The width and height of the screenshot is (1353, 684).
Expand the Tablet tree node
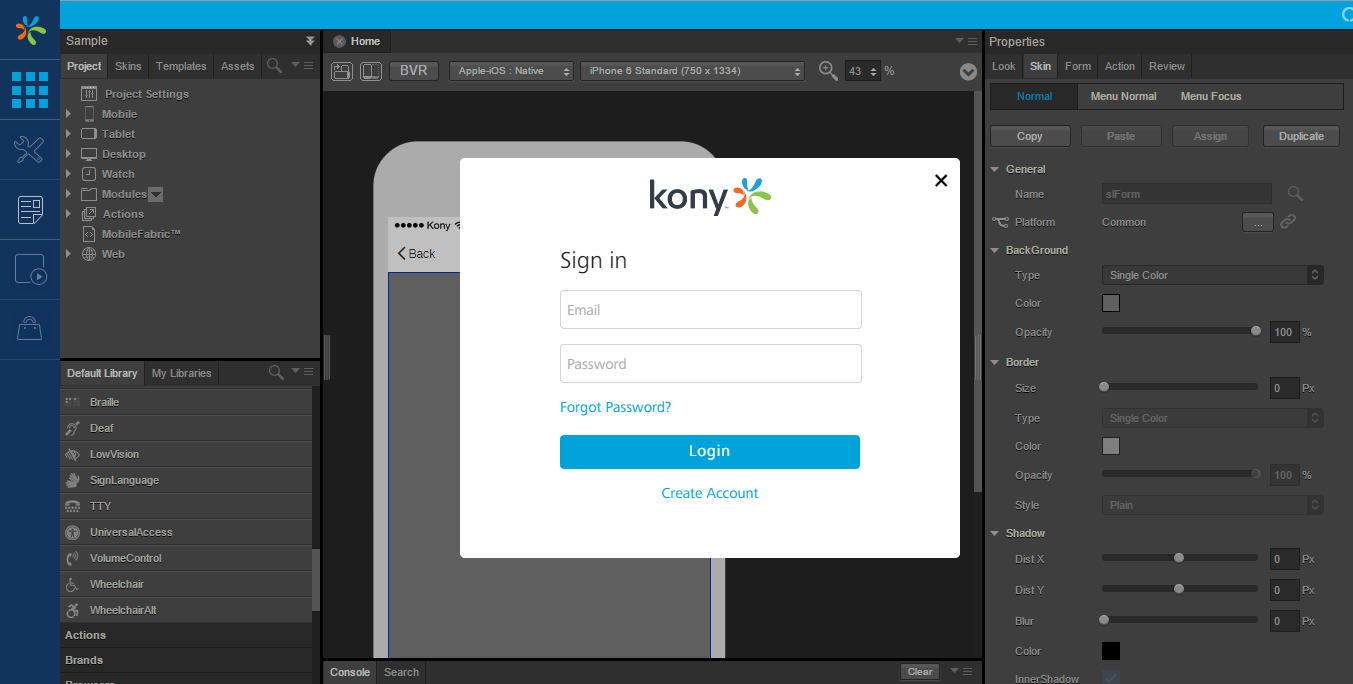point(68,134)
